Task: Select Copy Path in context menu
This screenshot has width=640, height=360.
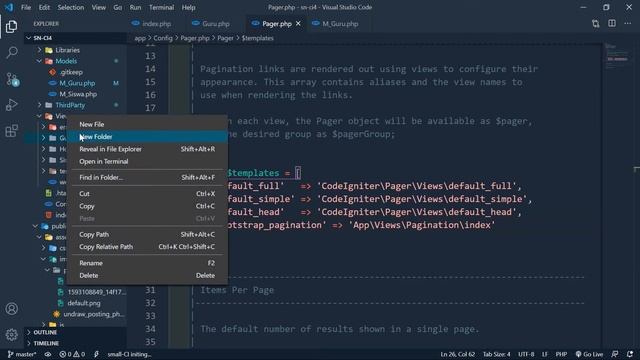Action: click(x=147, y=234)
